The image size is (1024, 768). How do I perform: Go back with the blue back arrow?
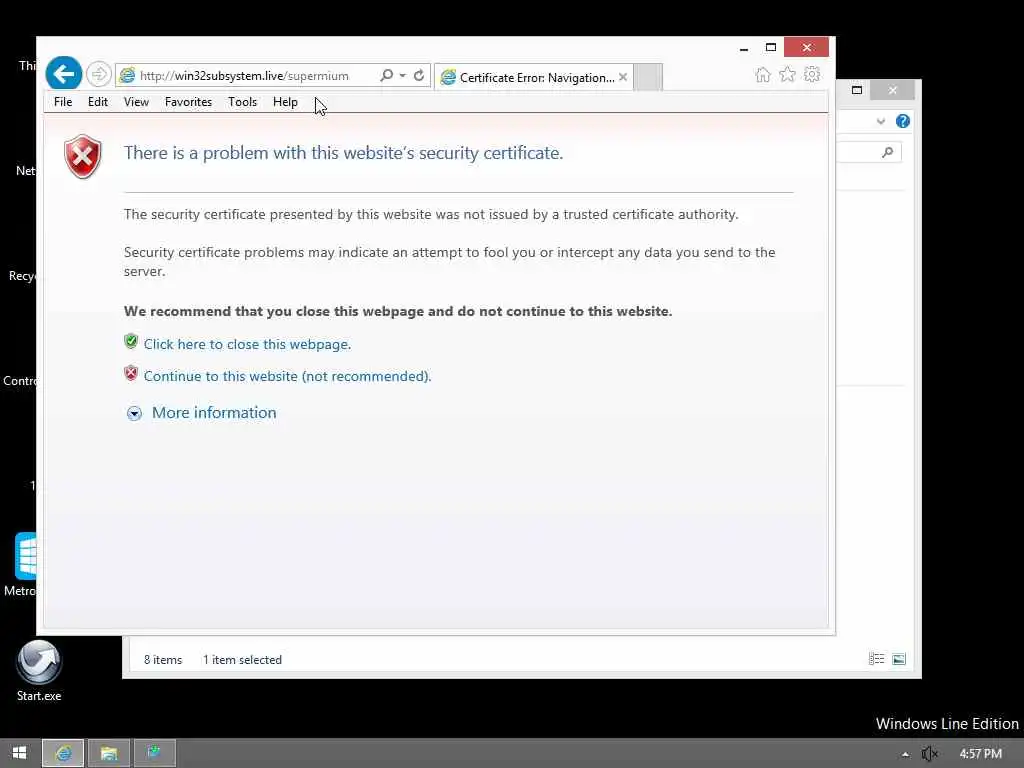pyautogui.click(x=63, y=74)
